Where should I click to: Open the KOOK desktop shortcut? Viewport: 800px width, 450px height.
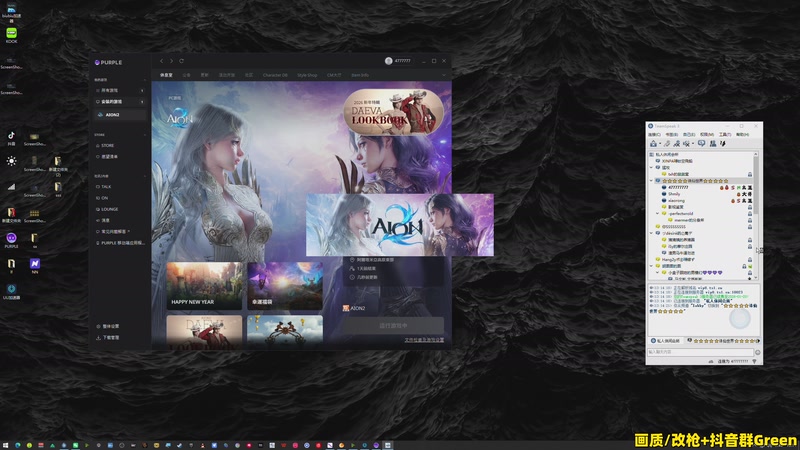[11, 35]
